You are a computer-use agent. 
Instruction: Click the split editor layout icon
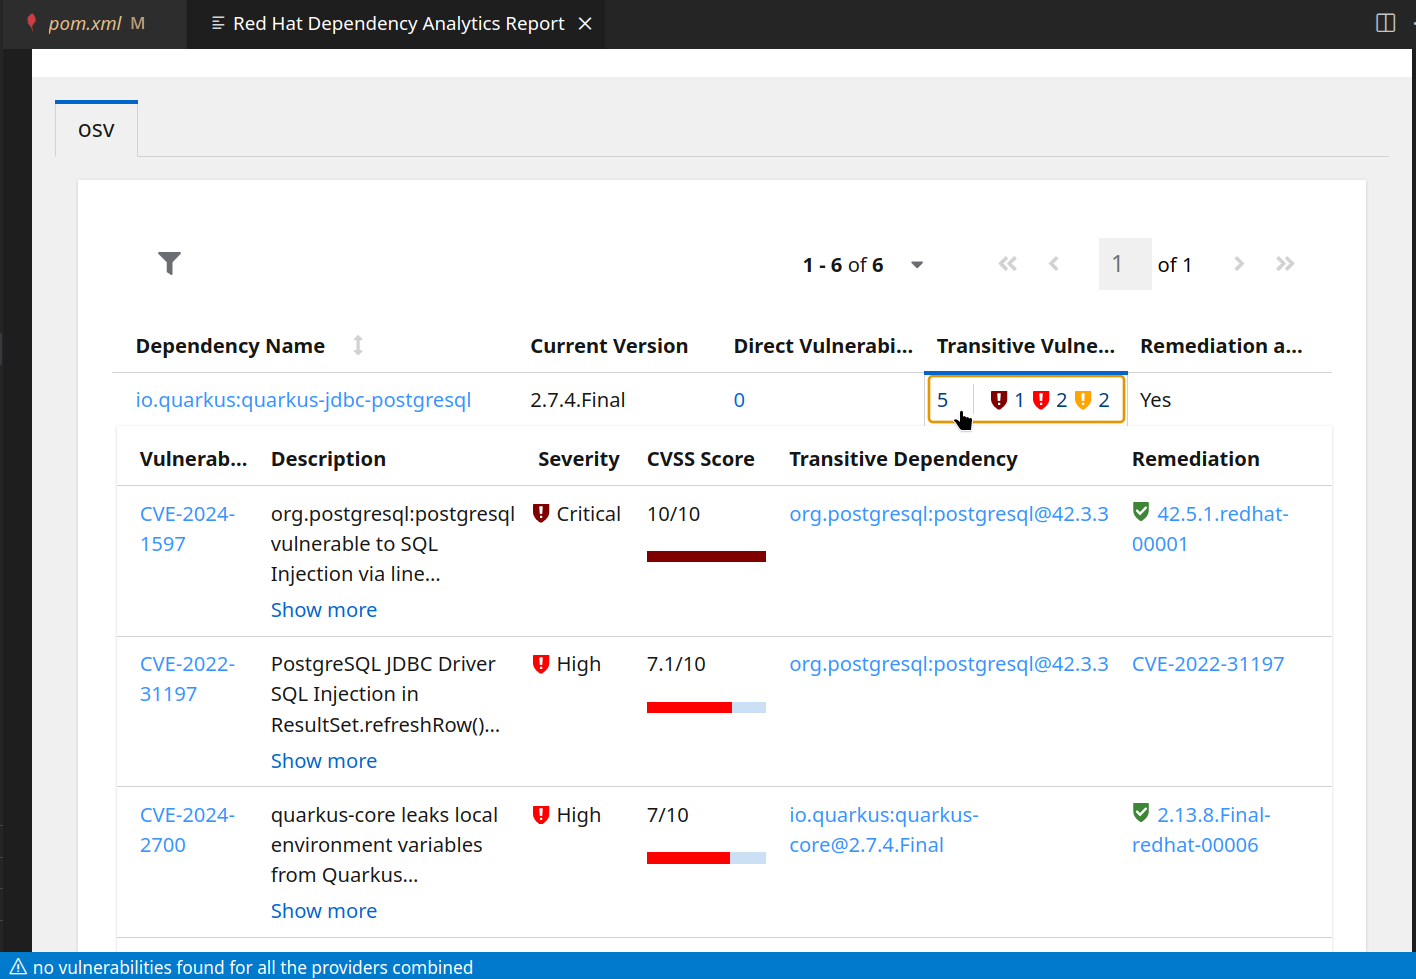[x=1385, y=23]
